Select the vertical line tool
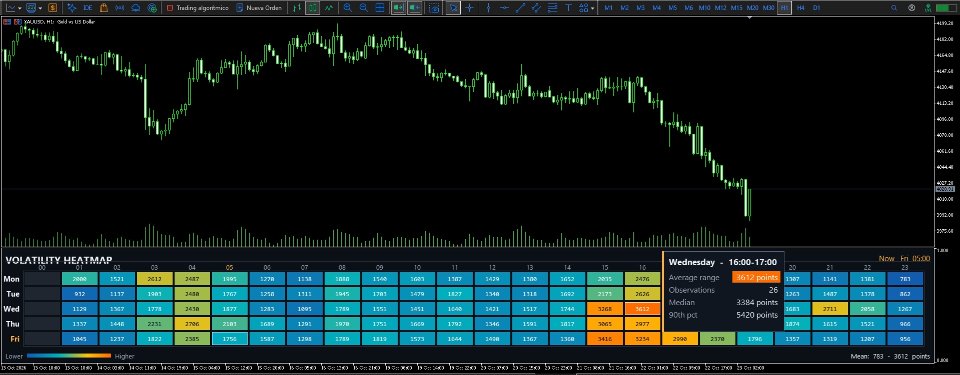This screenshot has width=960, height=375. [x=488, y=8]
